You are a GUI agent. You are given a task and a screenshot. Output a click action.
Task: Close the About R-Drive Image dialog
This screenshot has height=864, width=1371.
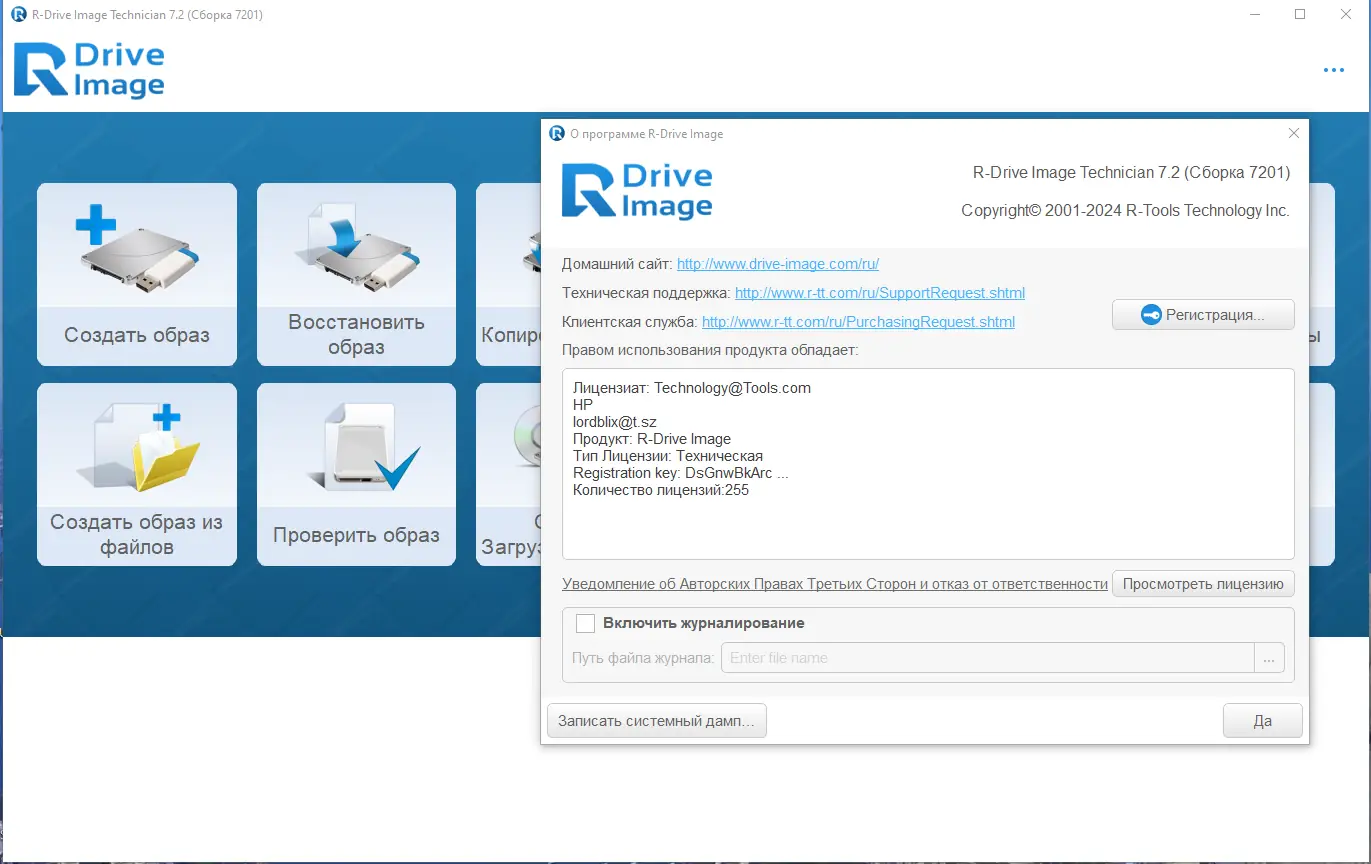tap(1294, 133)
